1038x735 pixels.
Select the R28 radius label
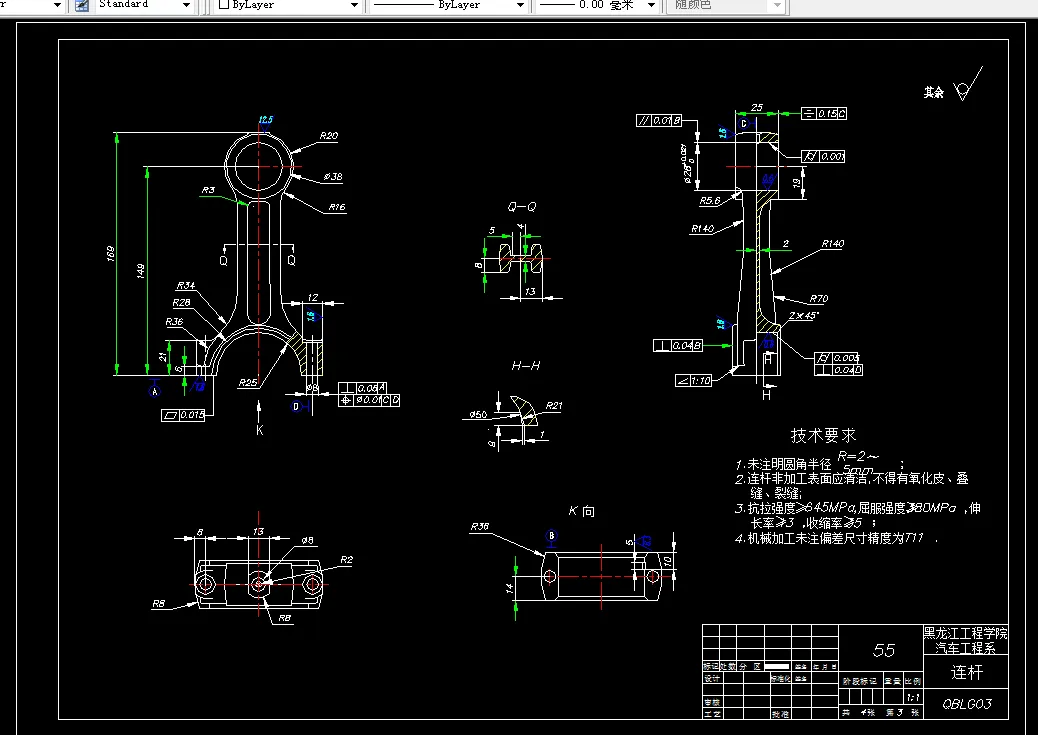181,303
